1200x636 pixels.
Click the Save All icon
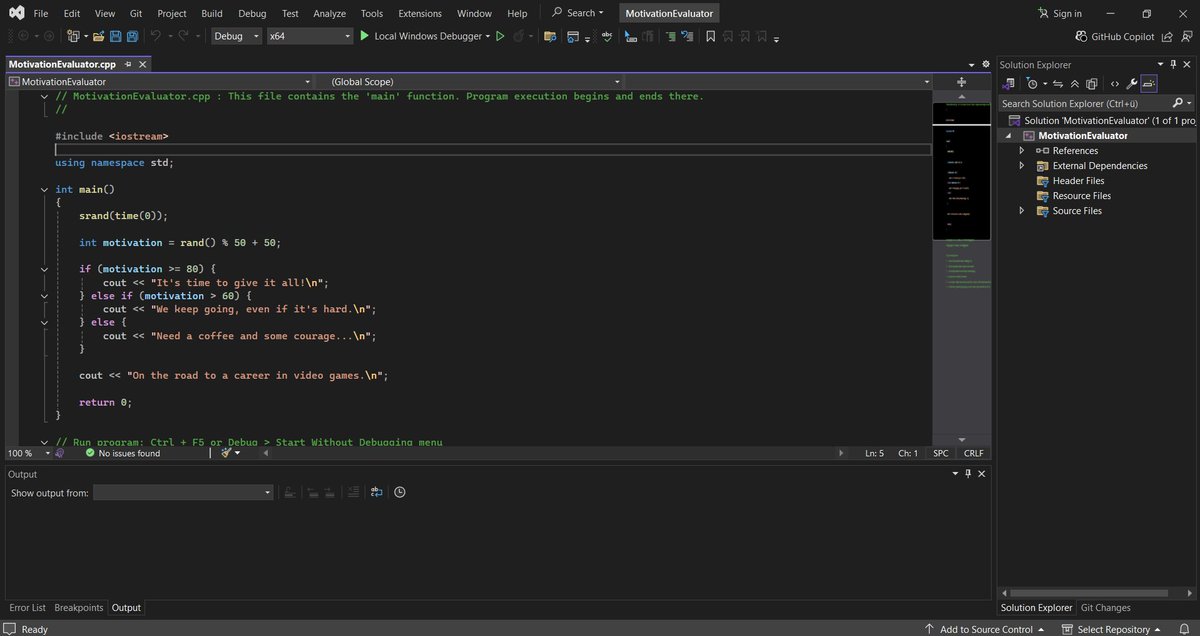(x=132, y=36)
